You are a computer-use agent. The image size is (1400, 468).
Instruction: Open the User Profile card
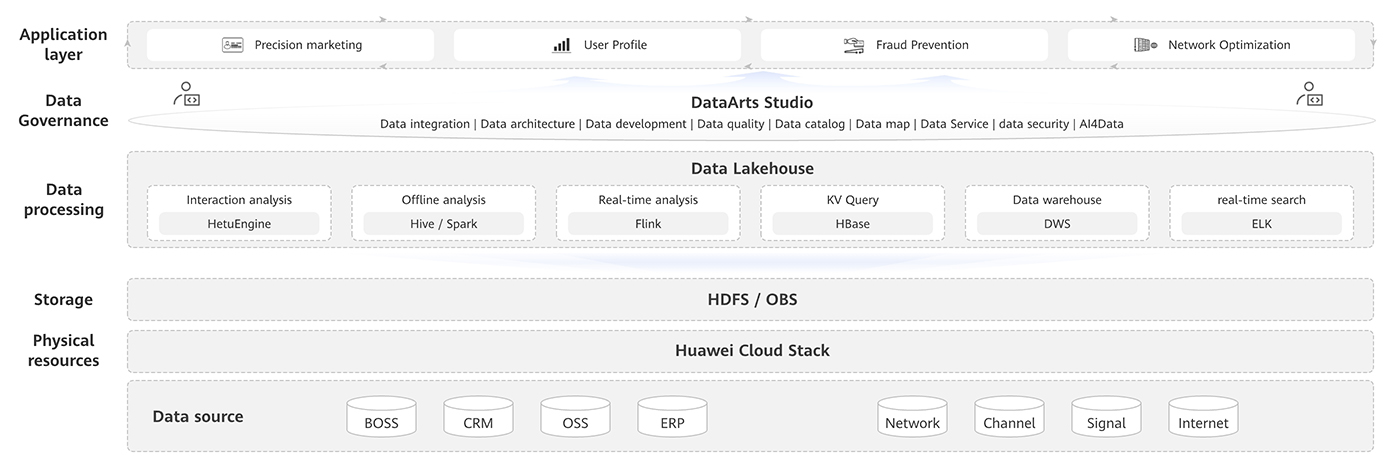click(x=597, y=45)
